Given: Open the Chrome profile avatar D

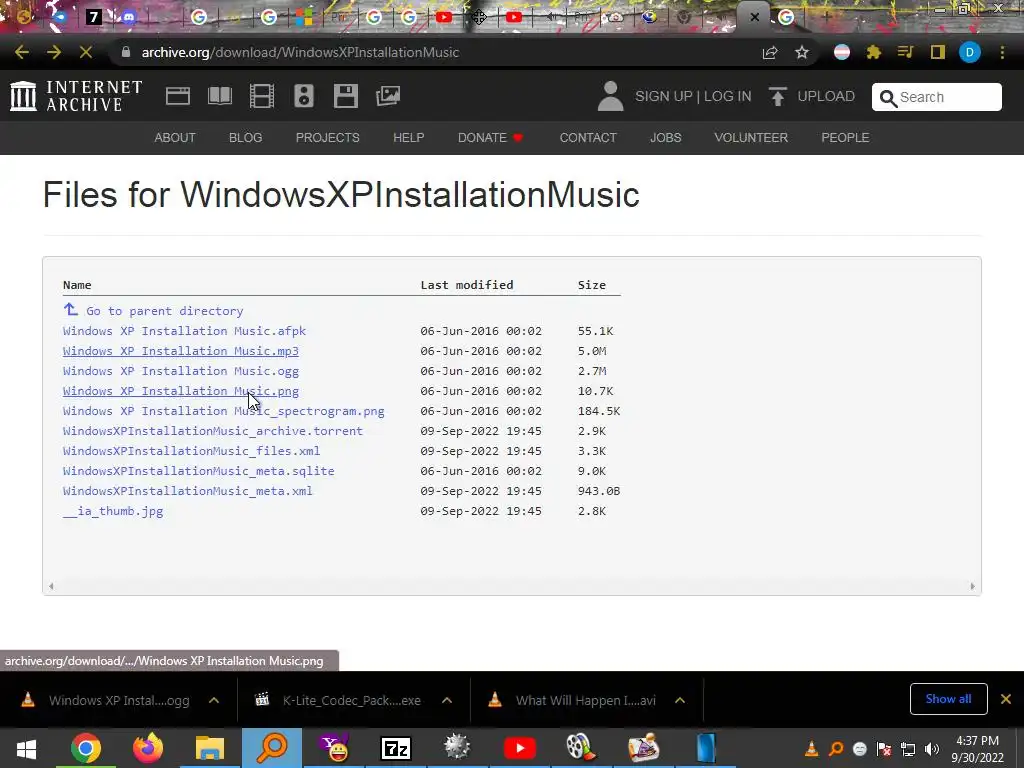Looking at the screenshot, I should tap(970, 52).
